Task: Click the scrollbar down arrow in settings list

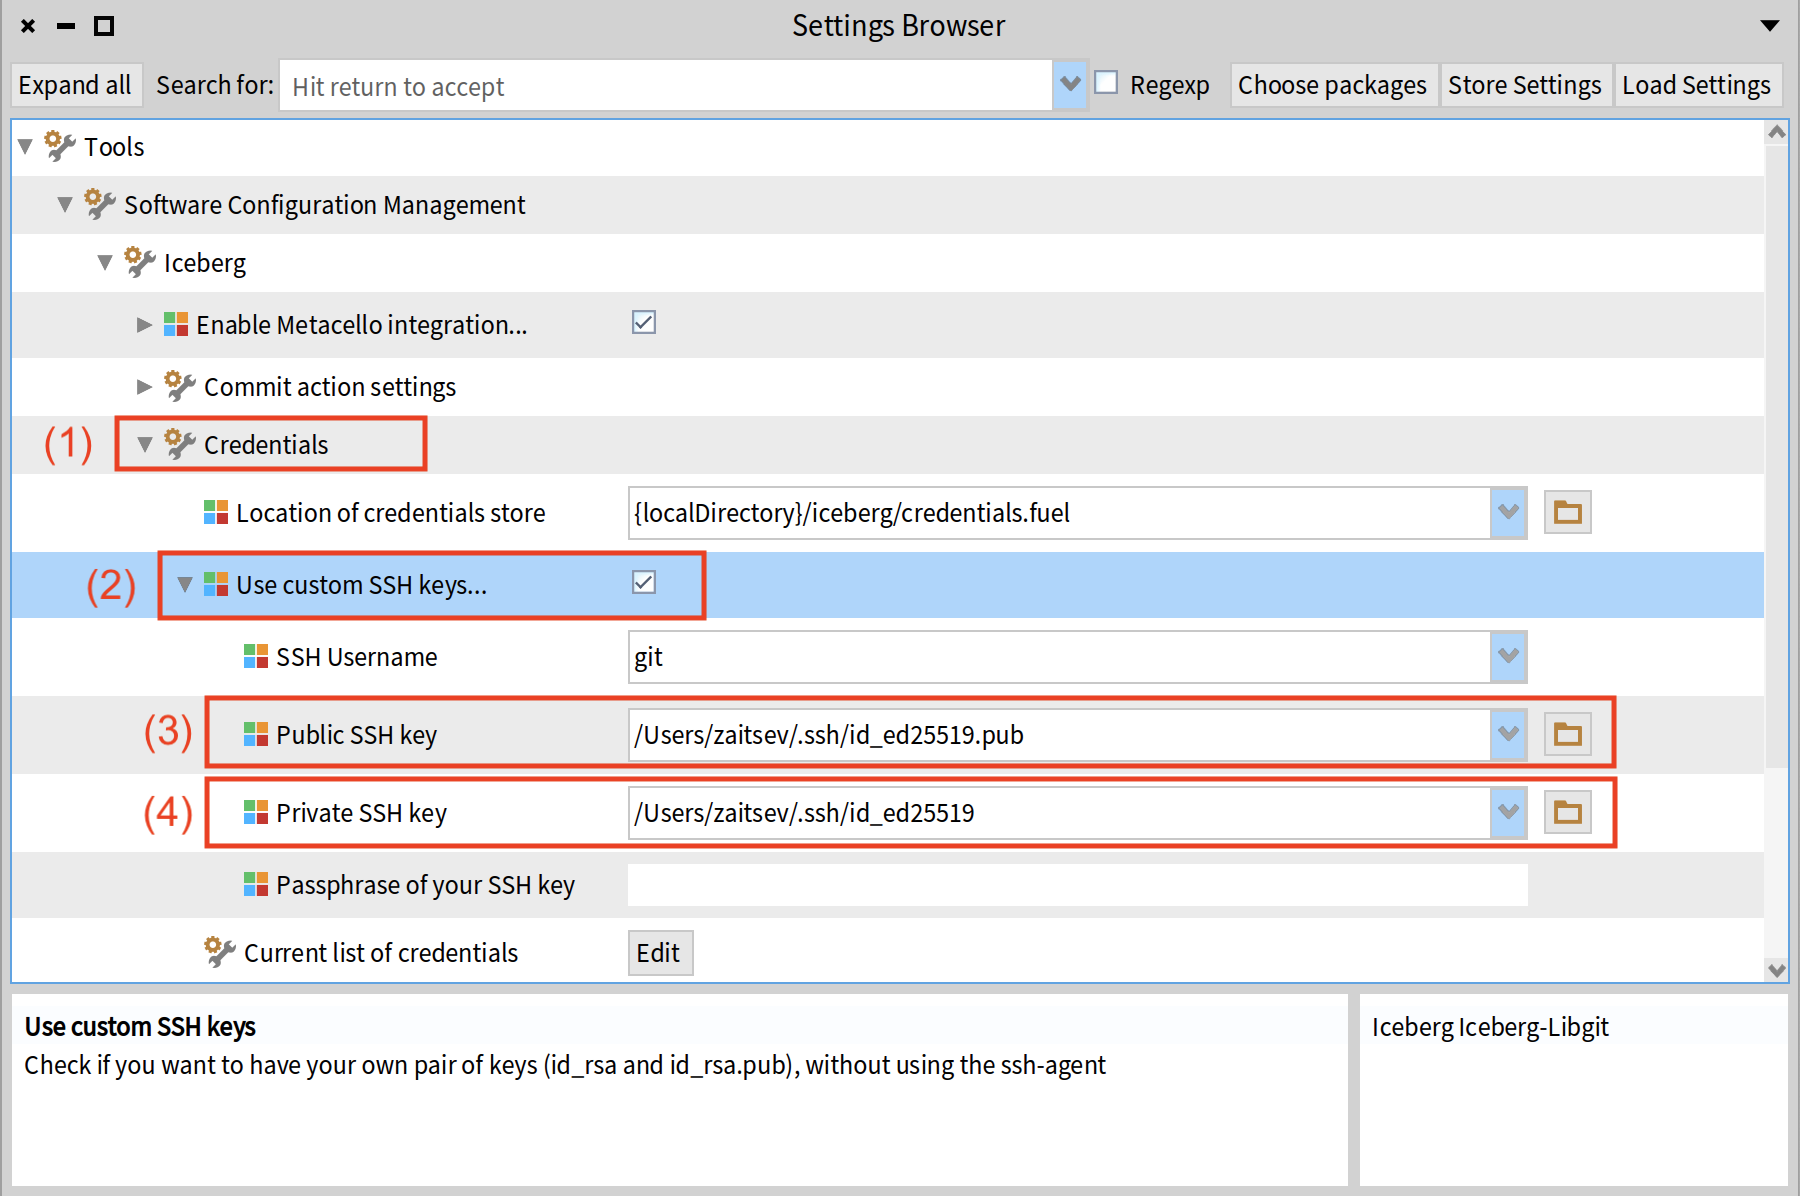Action: point(1776,969)
